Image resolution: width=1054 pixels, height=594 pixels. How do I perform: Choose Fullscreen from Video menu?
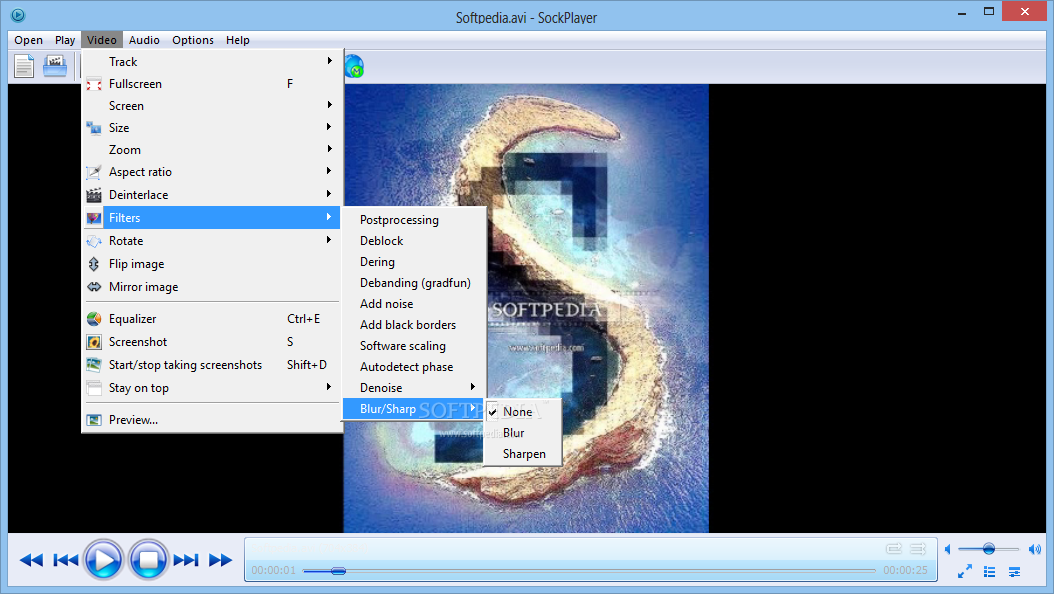click(212, 84)
